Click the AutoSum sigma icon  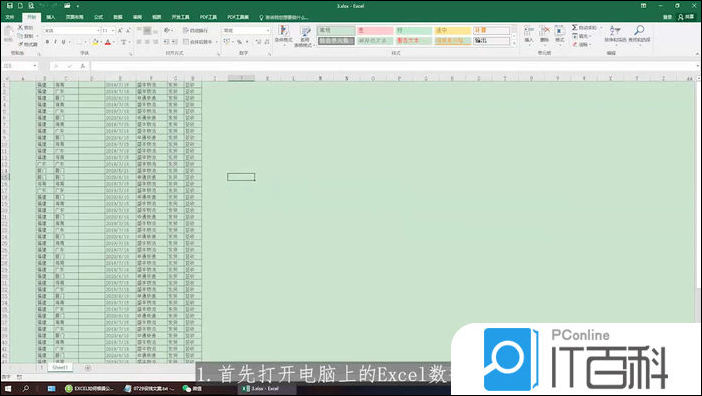click(575, 28)
